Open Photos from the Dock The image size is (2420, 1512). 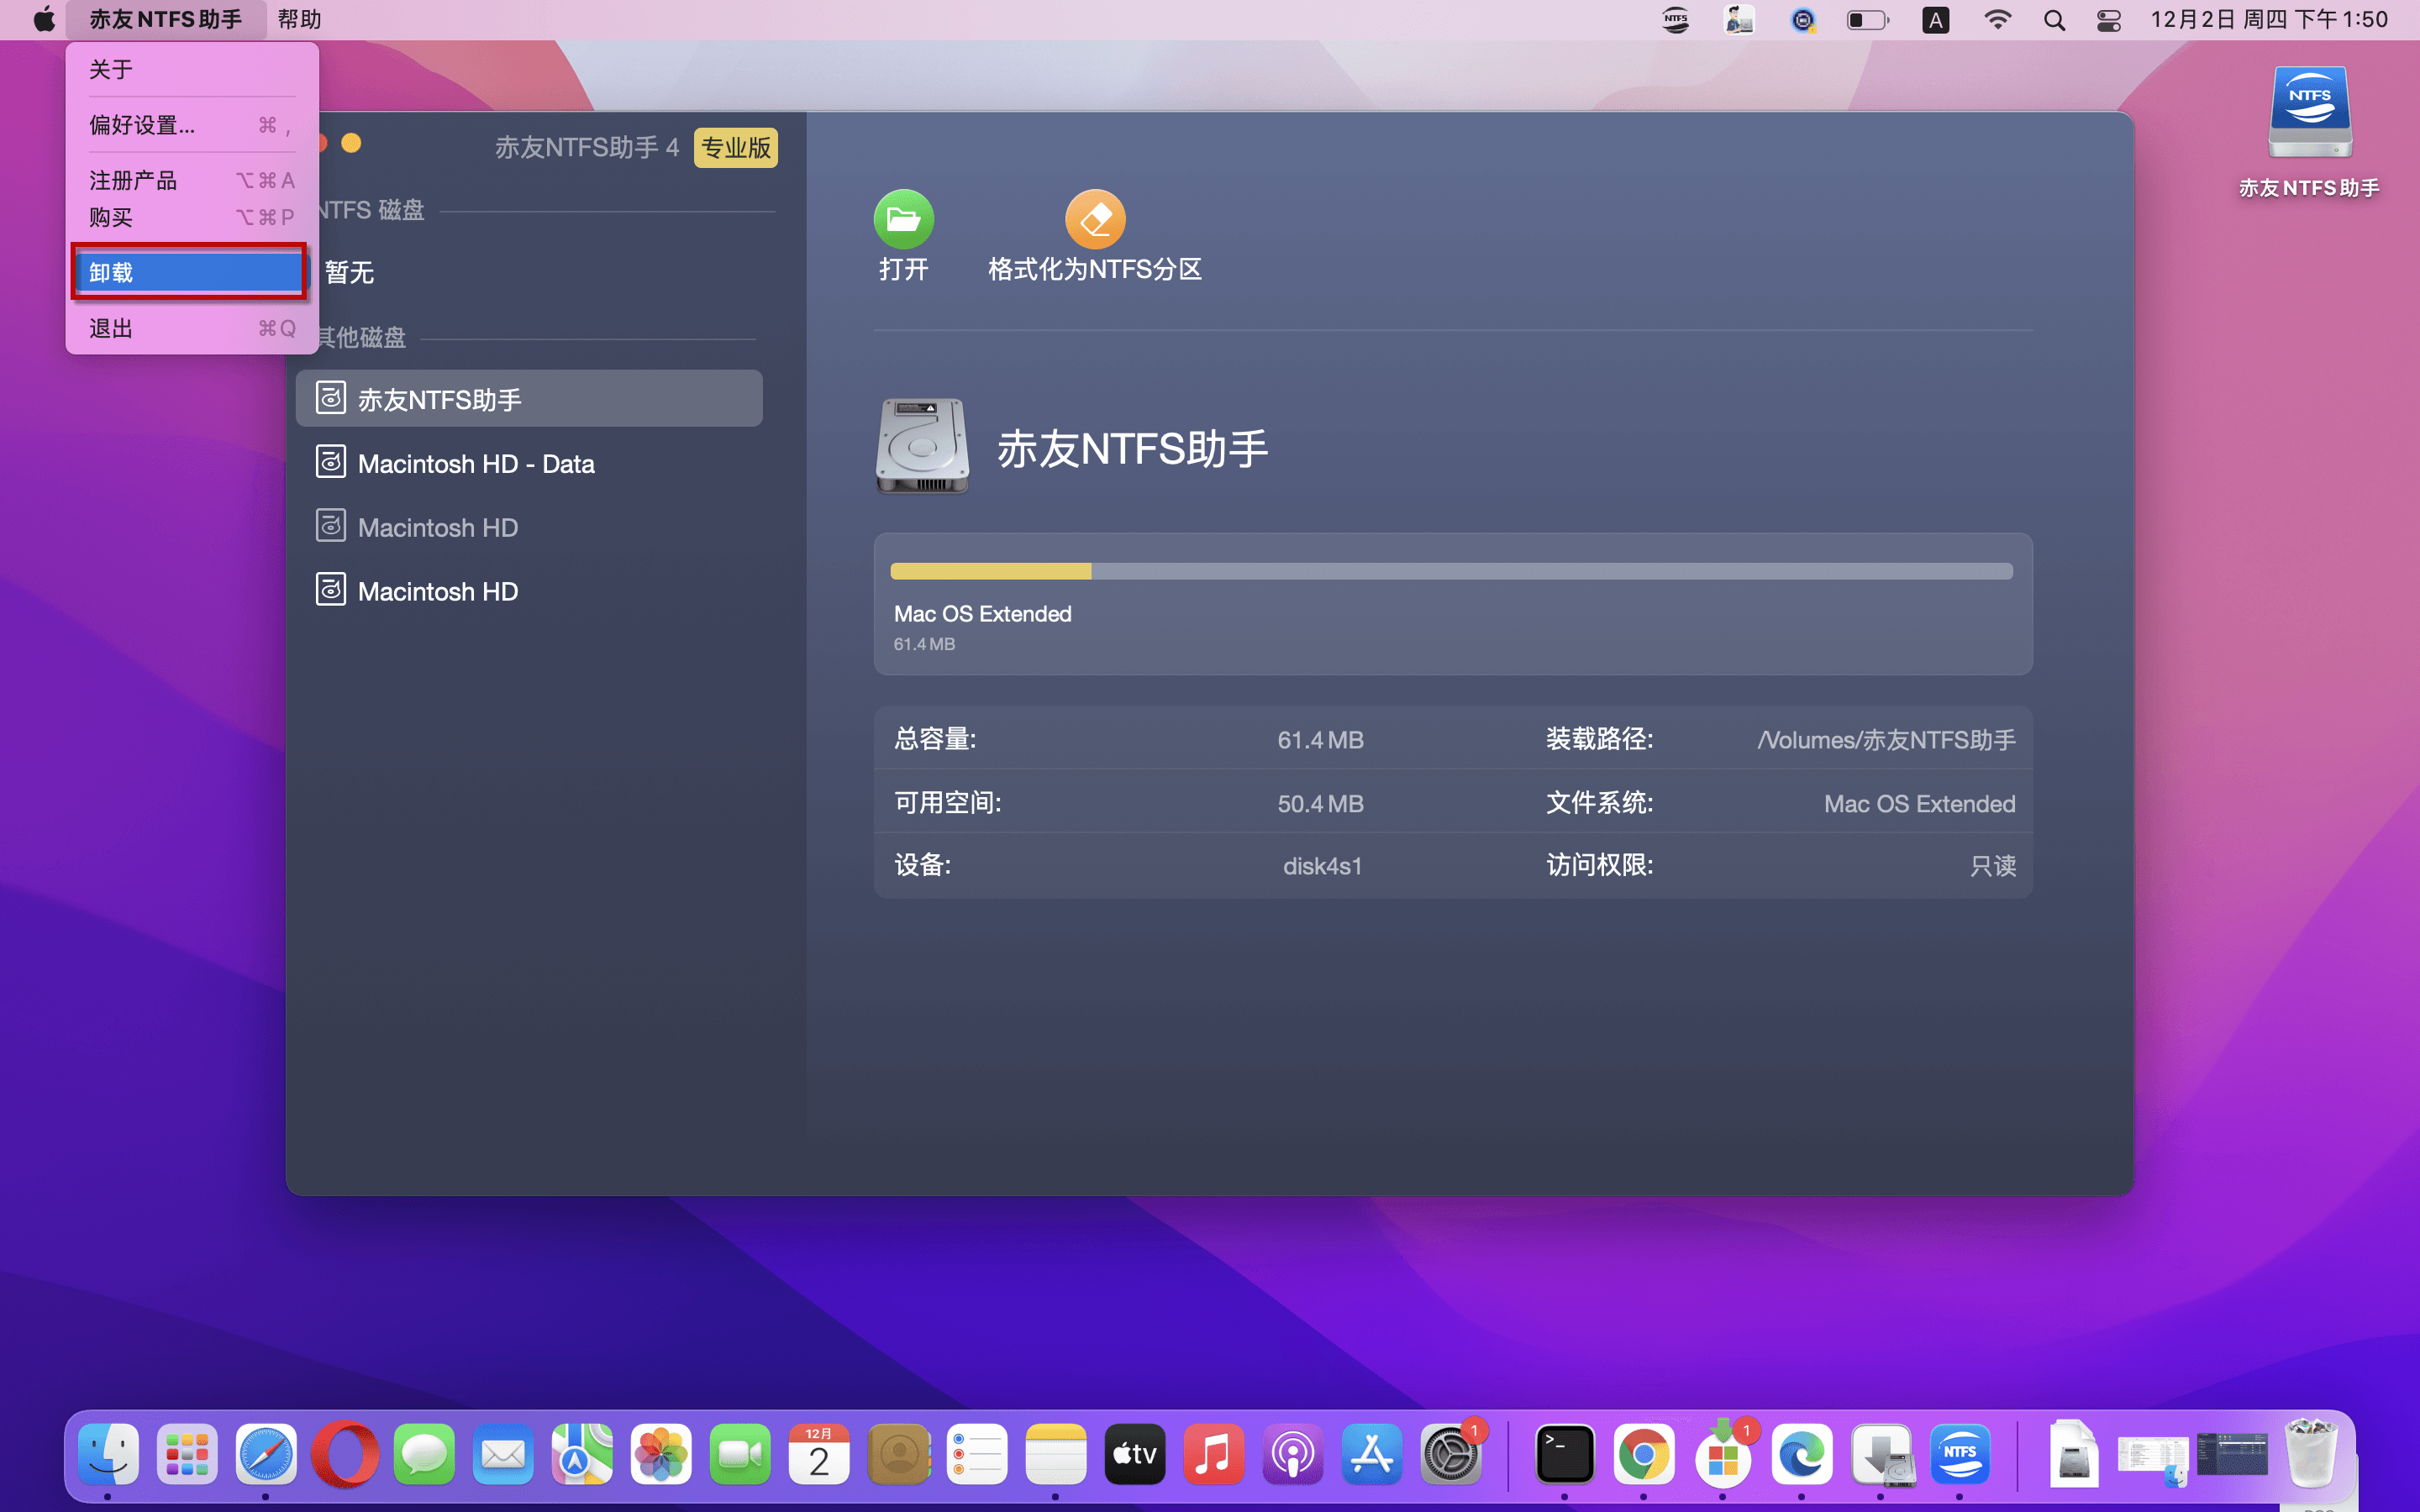pyautogui.click(x=661, y=1453)
